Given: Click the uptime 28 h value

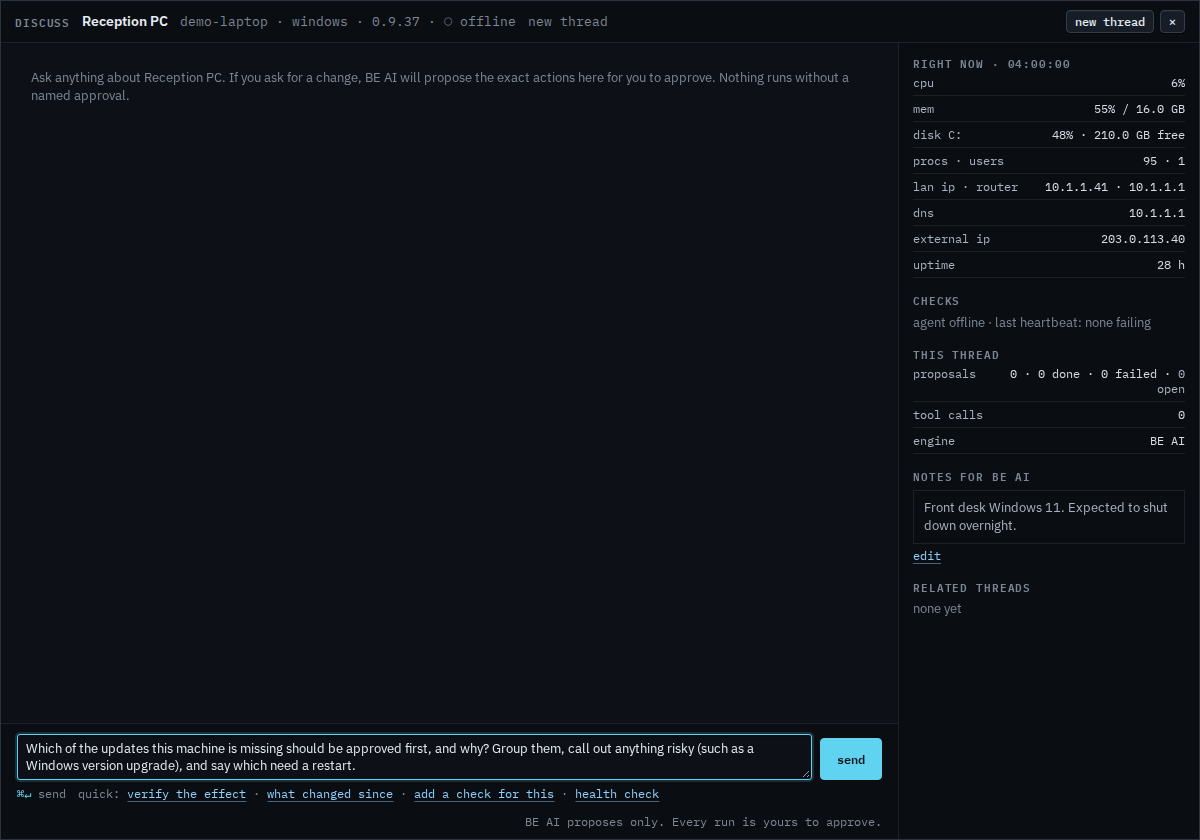Looking at the screenshot, I should pyautogui.click(x=1171, y=265).
